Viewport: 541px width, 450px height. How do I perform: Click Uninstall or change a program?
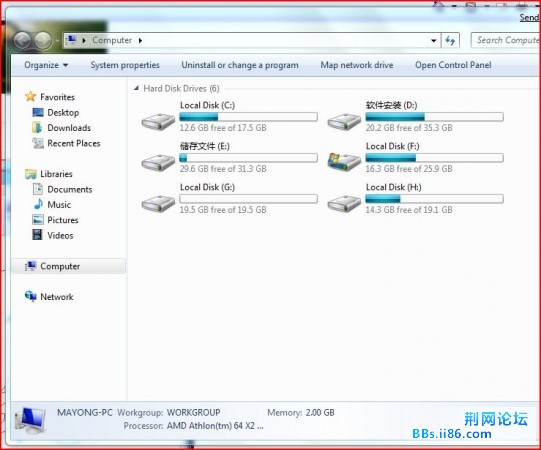(x=240, y=65)
